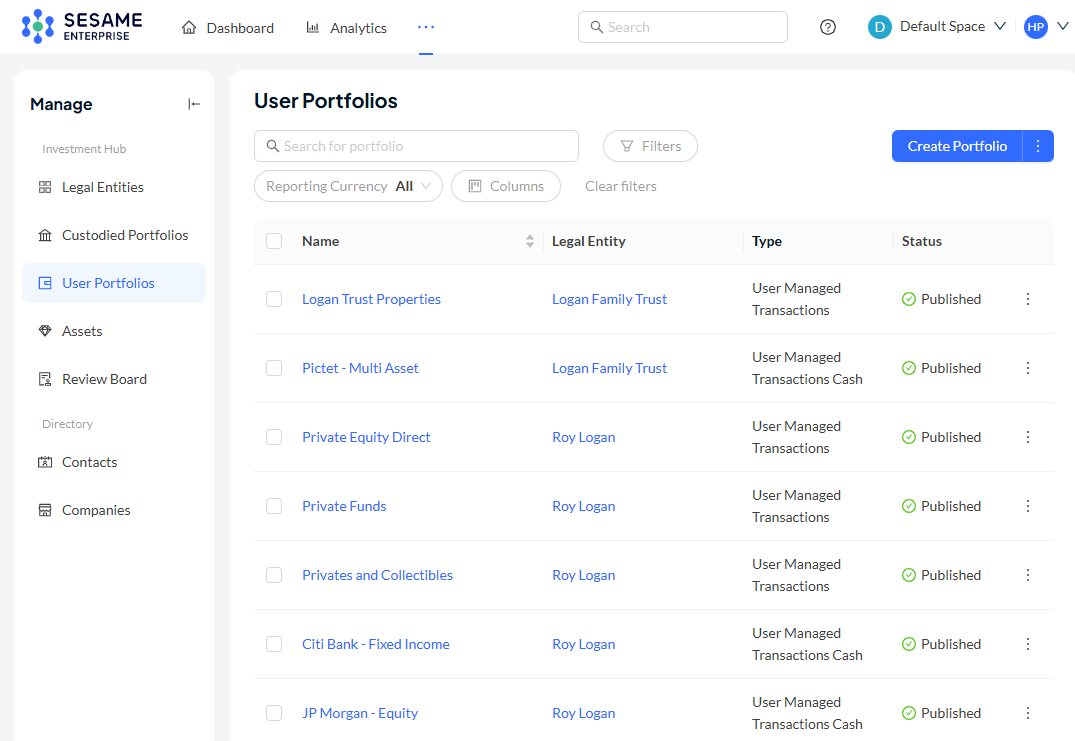This screenshot has width=1075, height=741.
Task: Open the more navigation ellipsis menu
Action: 426,27
